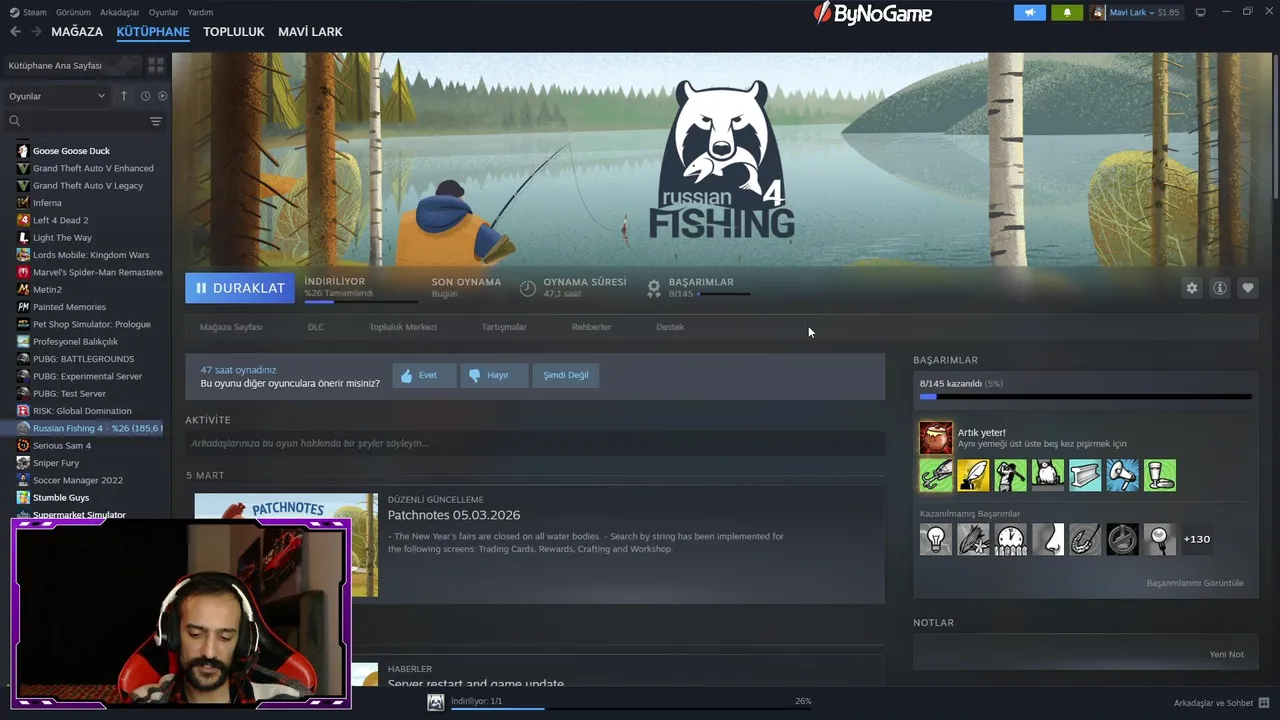Open the Yardım menu

click(x=200, y=12)
